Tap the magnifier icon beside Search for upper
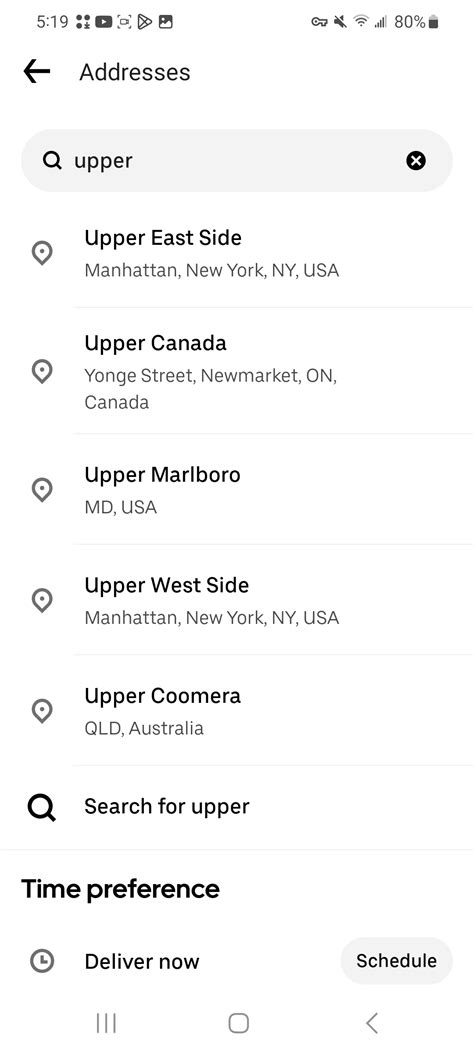This screenshot has width=474, height=1053. pyautogui.click(x=42, y=807)
